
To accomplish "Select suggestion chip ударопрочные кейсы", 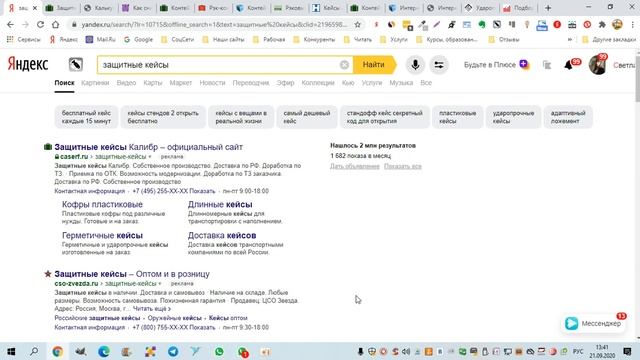I will pyautogui.click(x=513, y=117).
